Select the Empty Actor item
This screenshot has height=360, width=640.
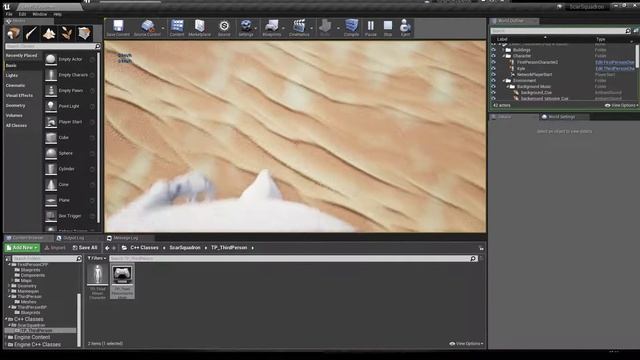[69, 59]
